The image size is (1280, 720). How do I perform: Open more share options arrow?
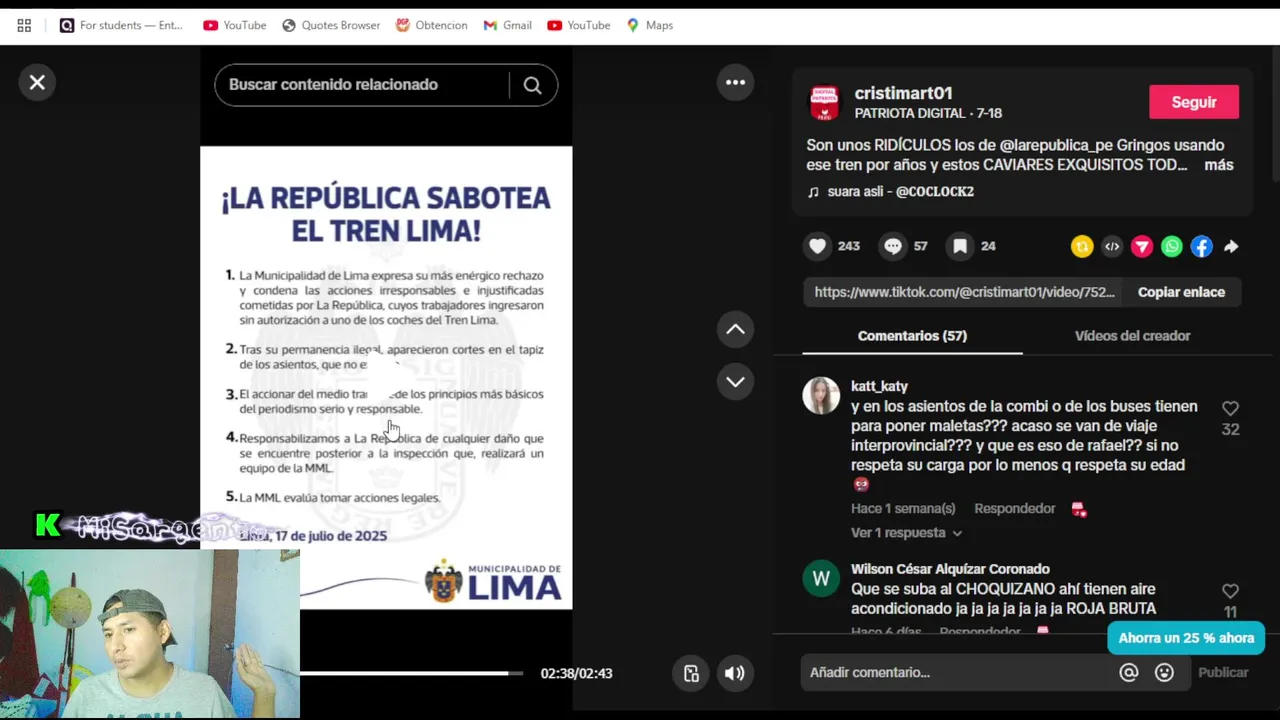tap(1231, 247)
